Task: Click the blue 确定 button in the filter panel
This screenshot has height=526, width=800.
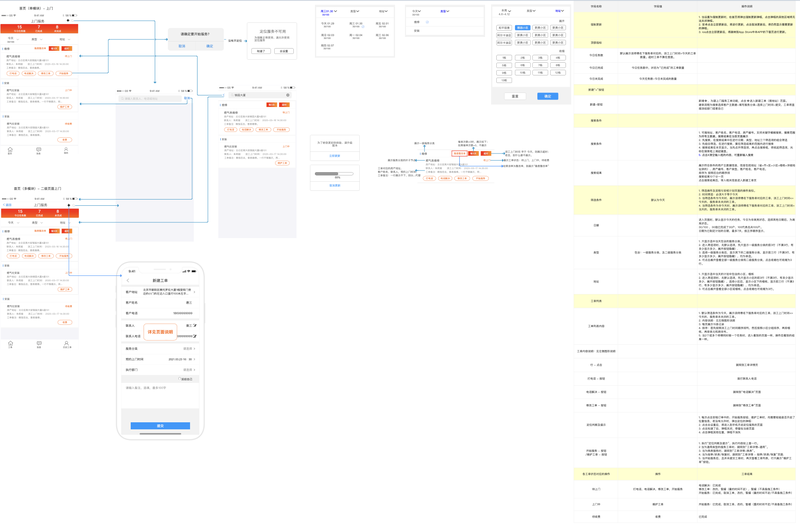Action: pyautogui.click(x=547, y=96)
